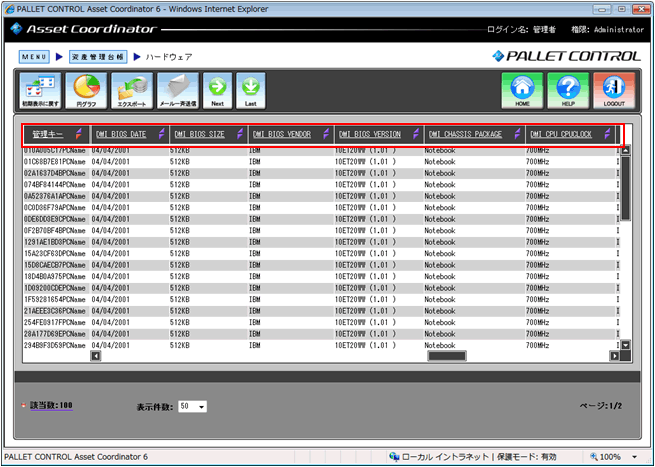This screenshot has height=467, width=655.
Task: Go to HOME
Action: point(522,91)
